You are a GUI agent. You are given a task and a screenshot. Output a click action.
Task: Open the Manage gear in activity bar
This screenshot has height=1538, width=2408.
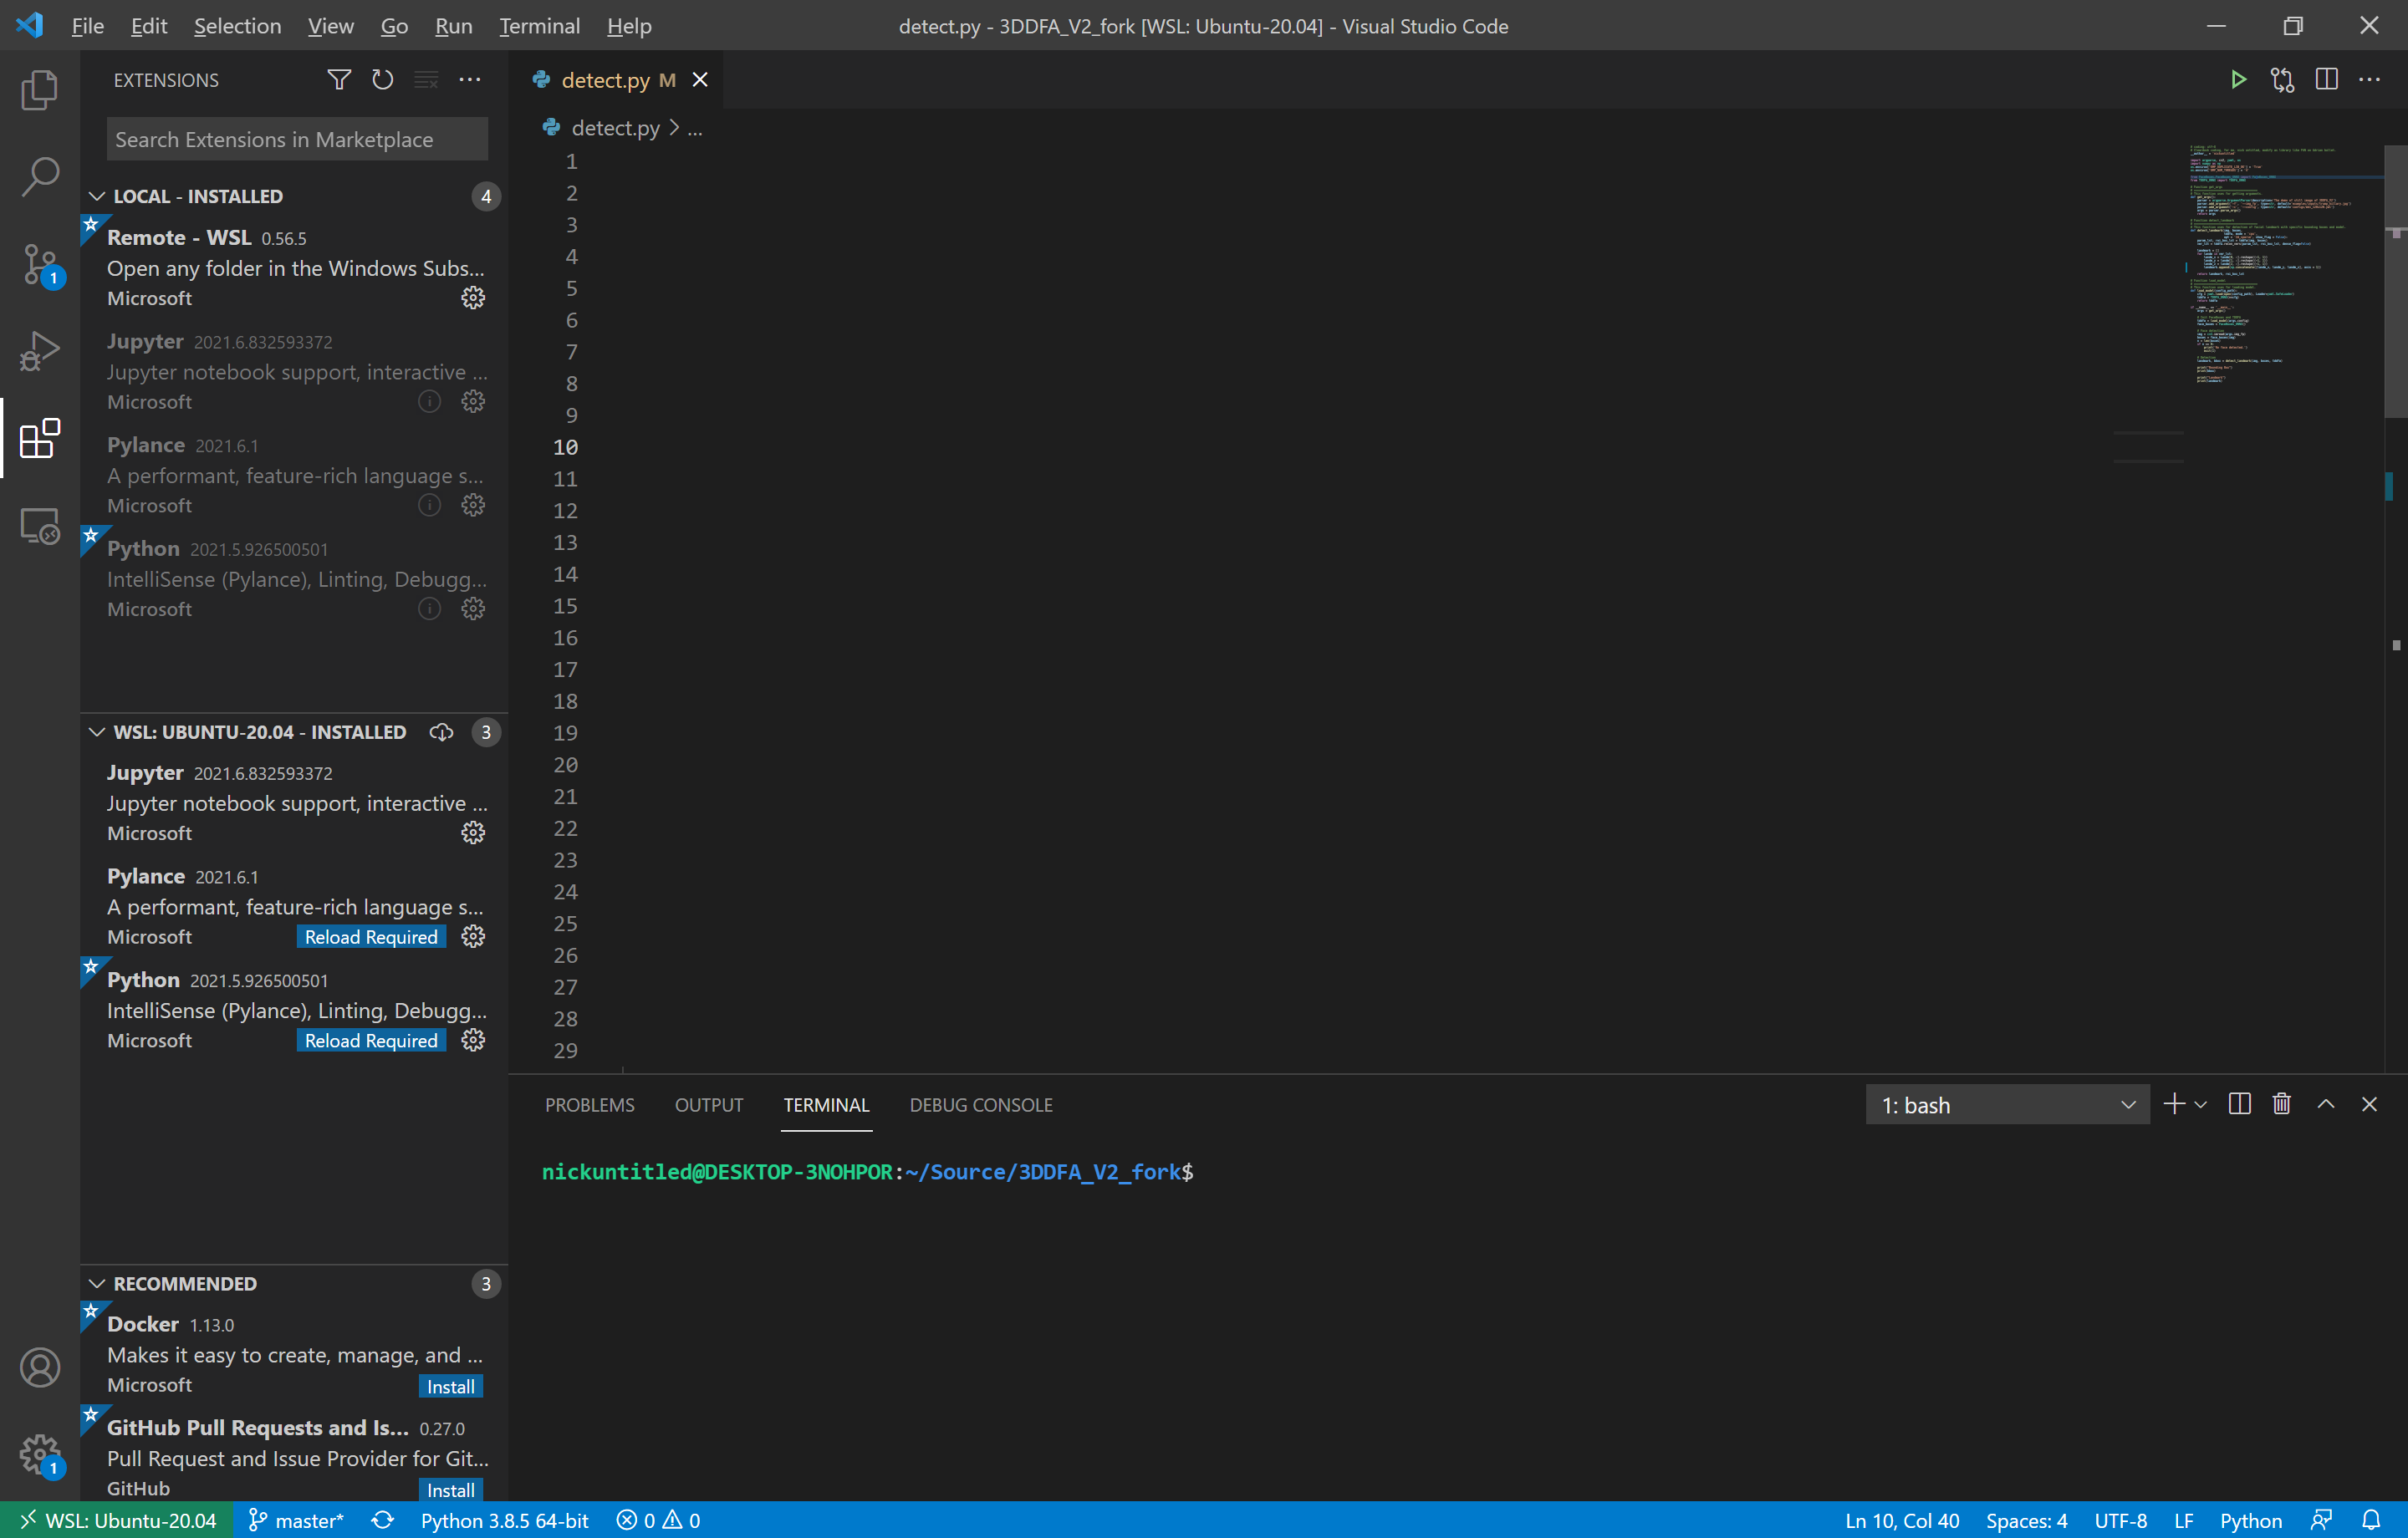40,1454
